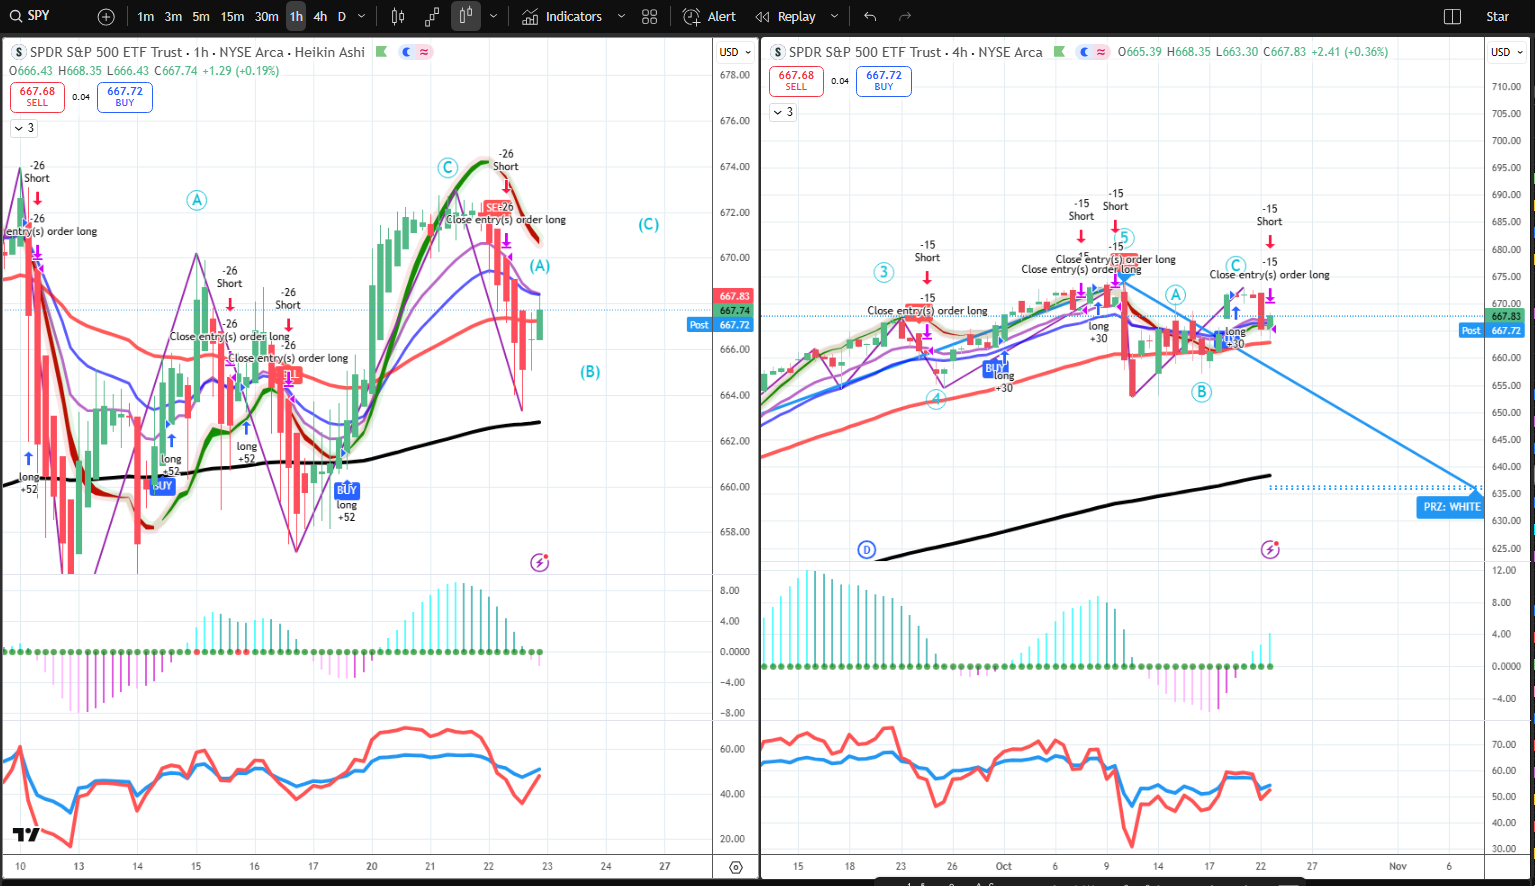Collapse the indicator legend on 1h chart
The width and height of the screenshot is (1535, 886).
24,128
